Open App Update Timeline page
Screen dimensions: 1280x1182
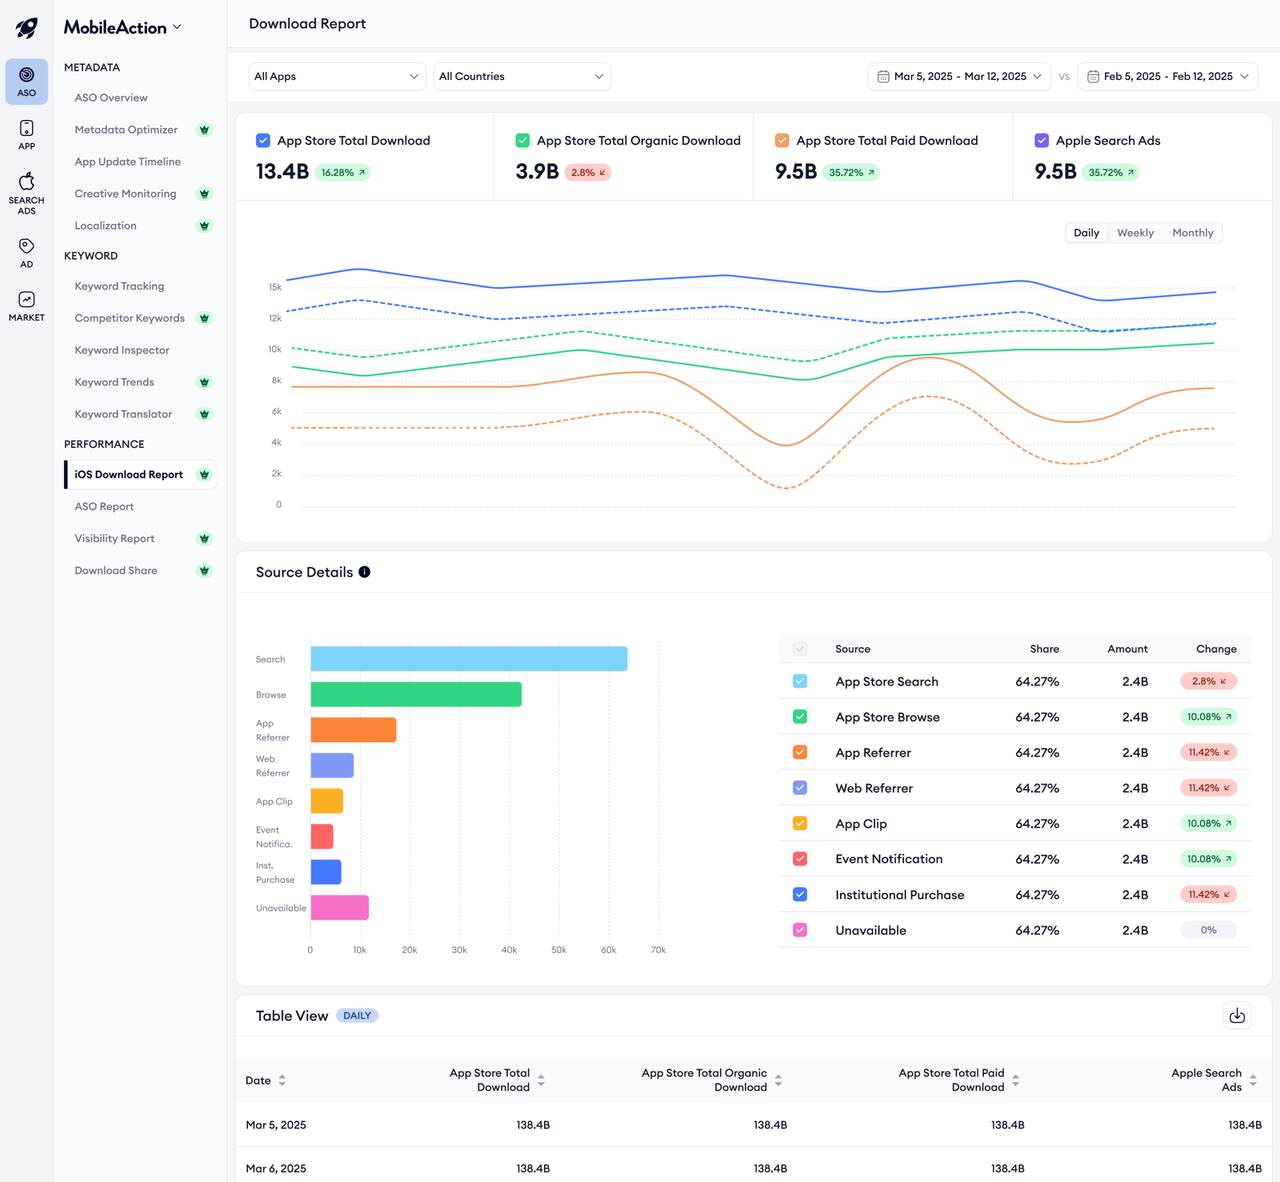128,162
